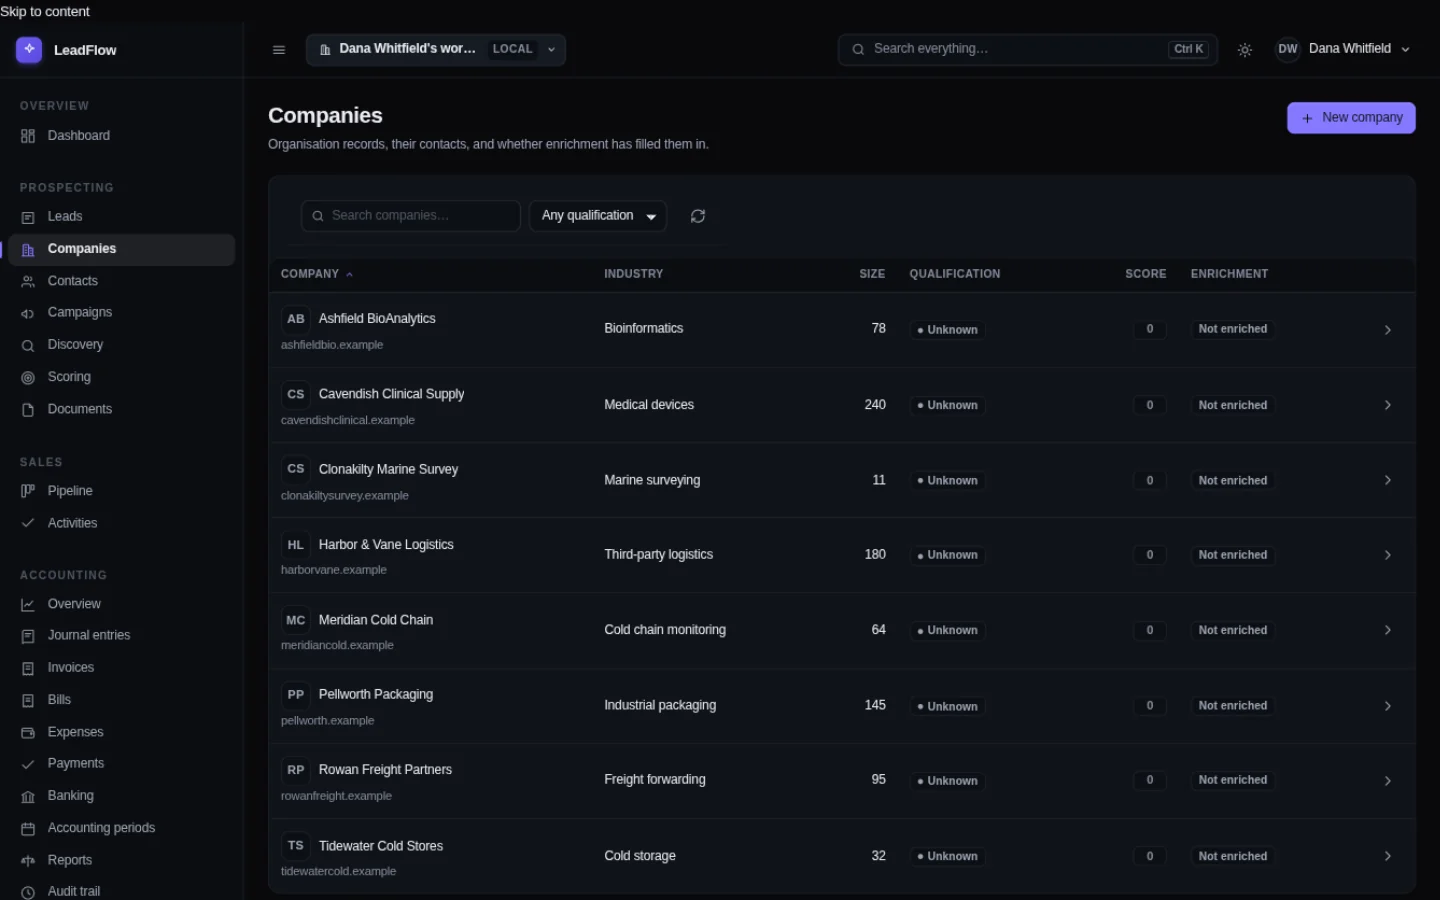
Task: Click Not enriched badge for Clonakilty
Action: (1233, 481)
